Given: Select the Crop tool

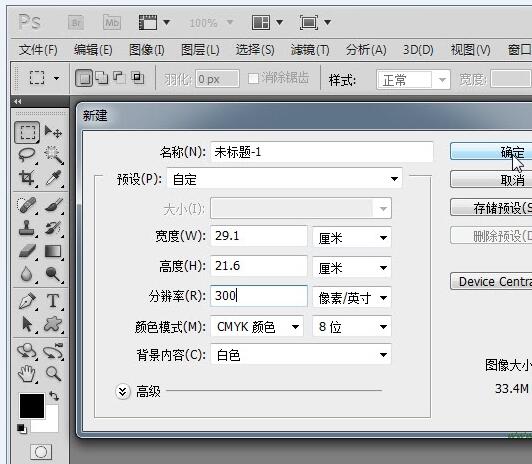Looking at the screenshot, I should [x=26, y=177].
